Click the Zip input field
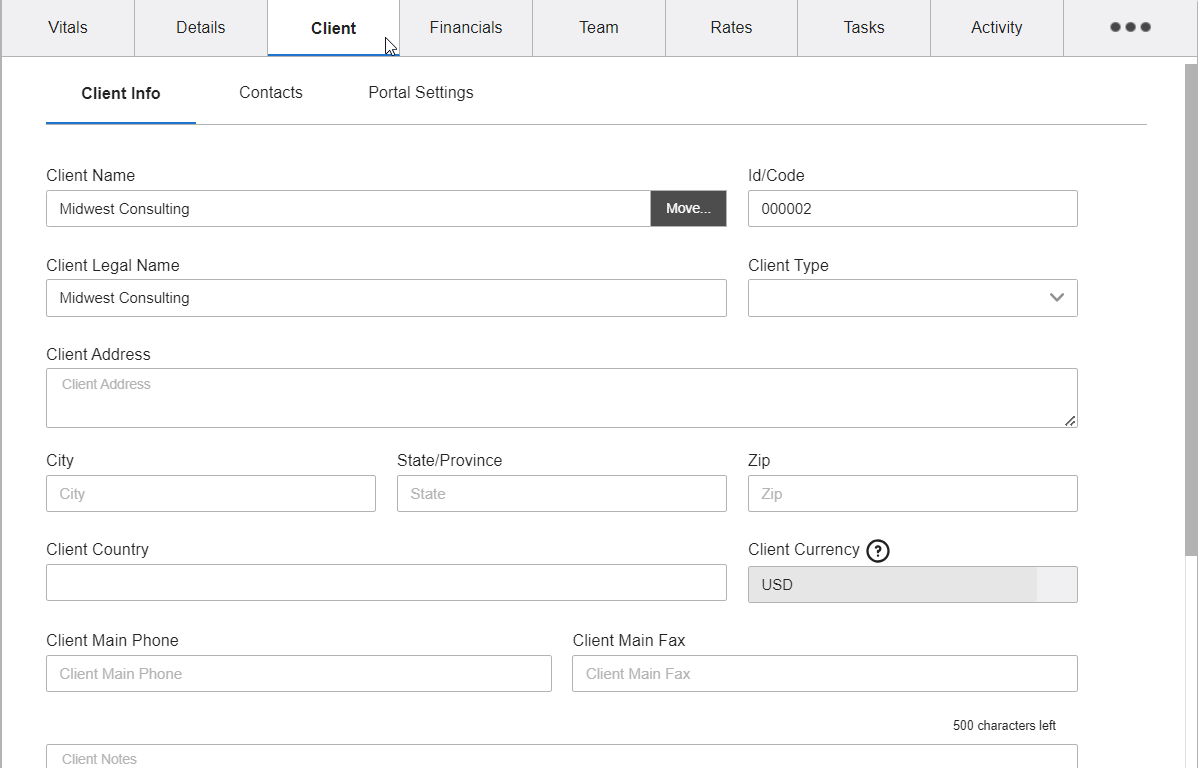The width and height of the screenshot is (1203, 768). tap(912, 493)
